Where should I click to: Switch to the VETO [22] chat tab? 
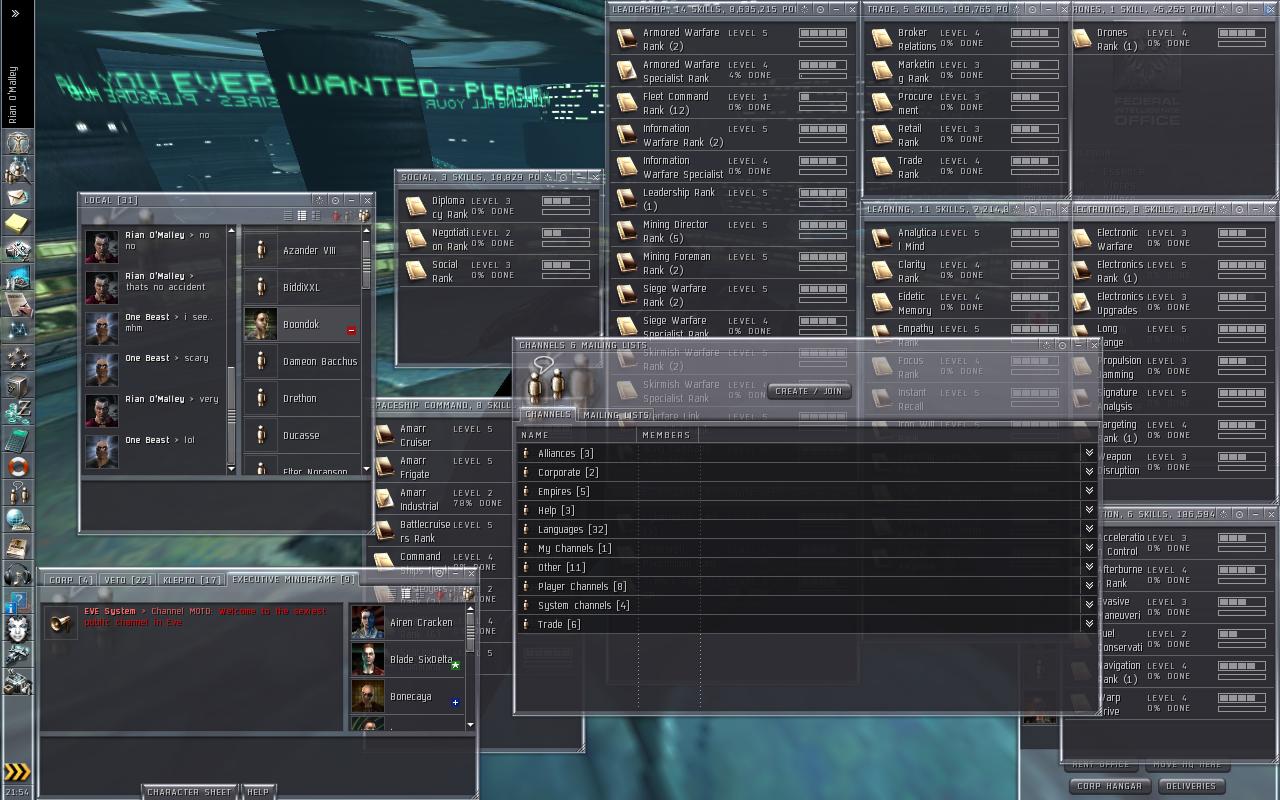(128, 580)
